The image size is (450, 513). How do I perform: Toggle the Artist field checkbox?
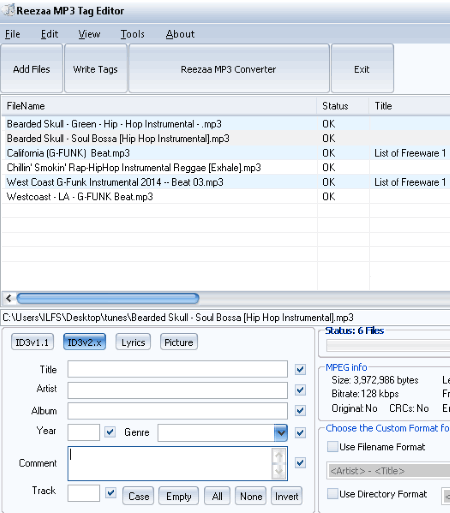pyautogui.click(x=300, y=390)
